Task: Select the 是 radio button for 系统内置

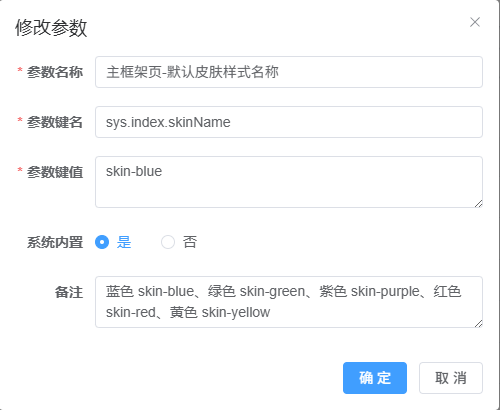Action: click(102, 242)
